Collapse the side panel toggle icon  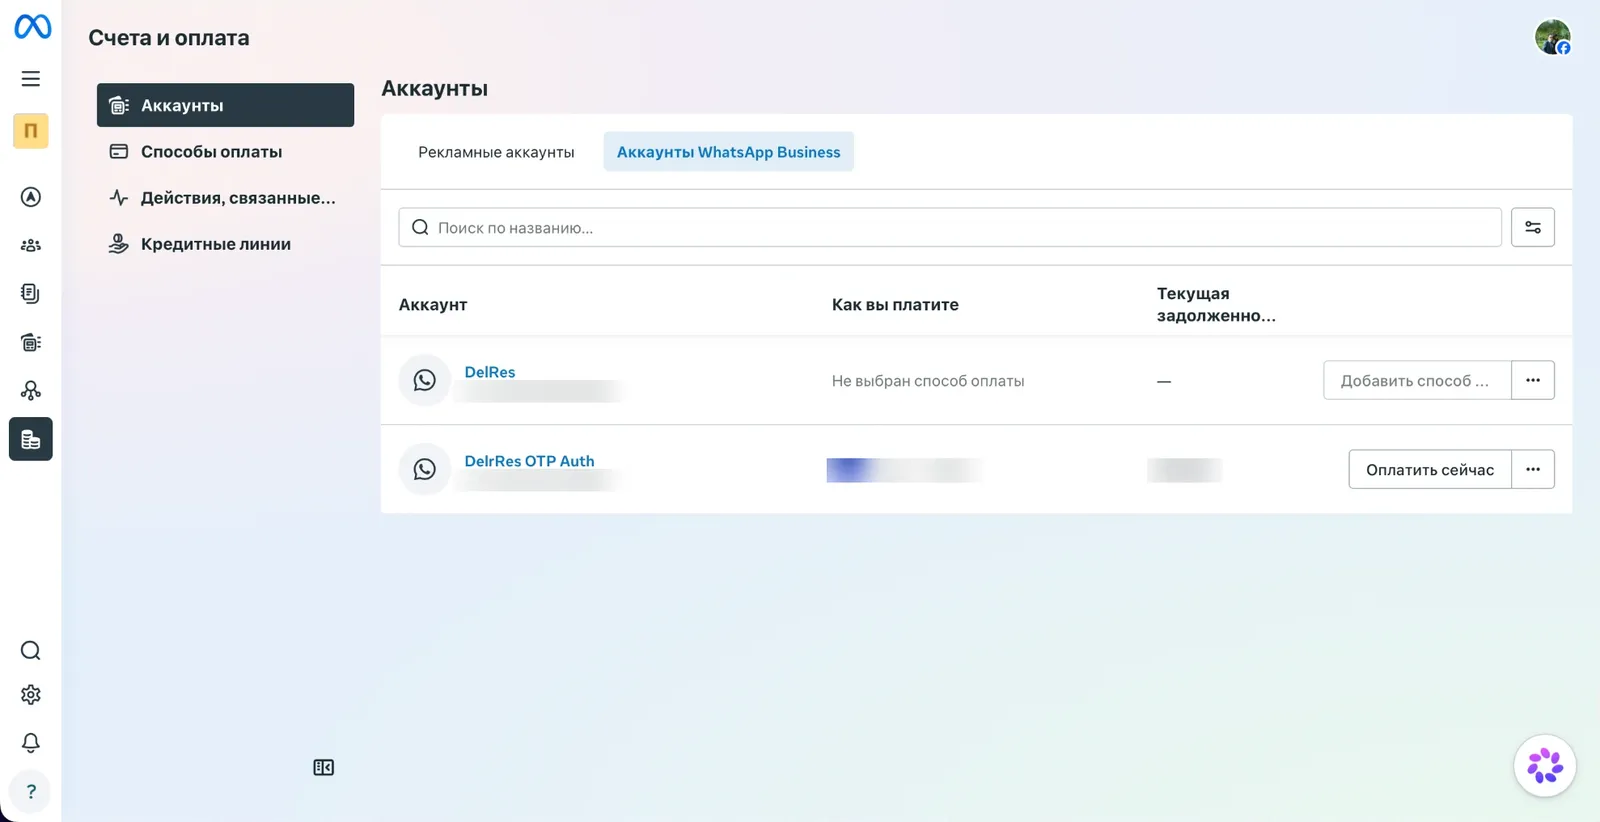click(x=324, y=767)
